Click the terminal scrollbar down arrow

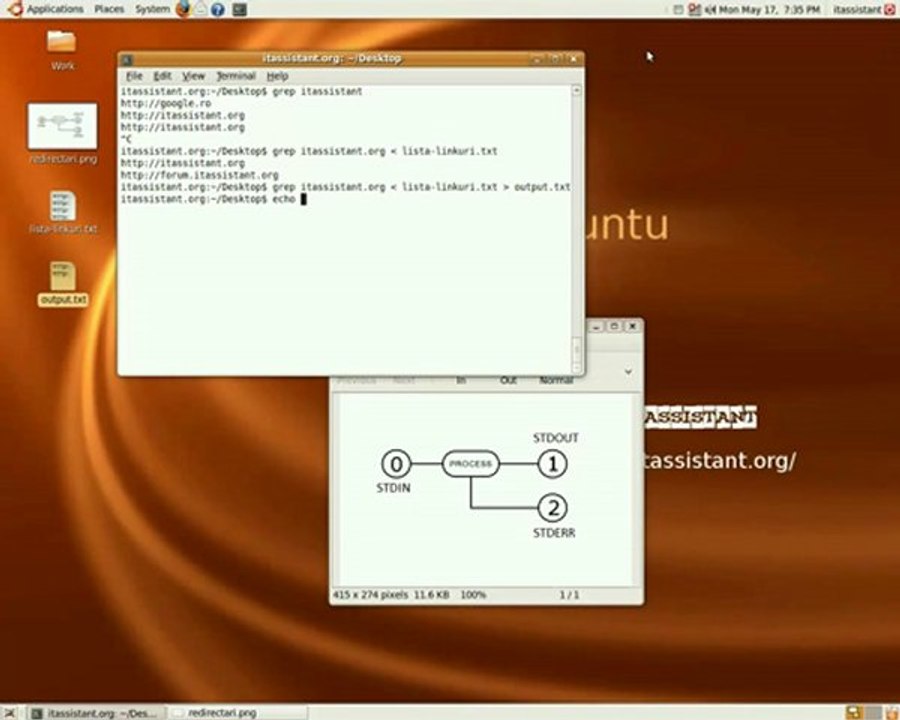click(576, 368)
